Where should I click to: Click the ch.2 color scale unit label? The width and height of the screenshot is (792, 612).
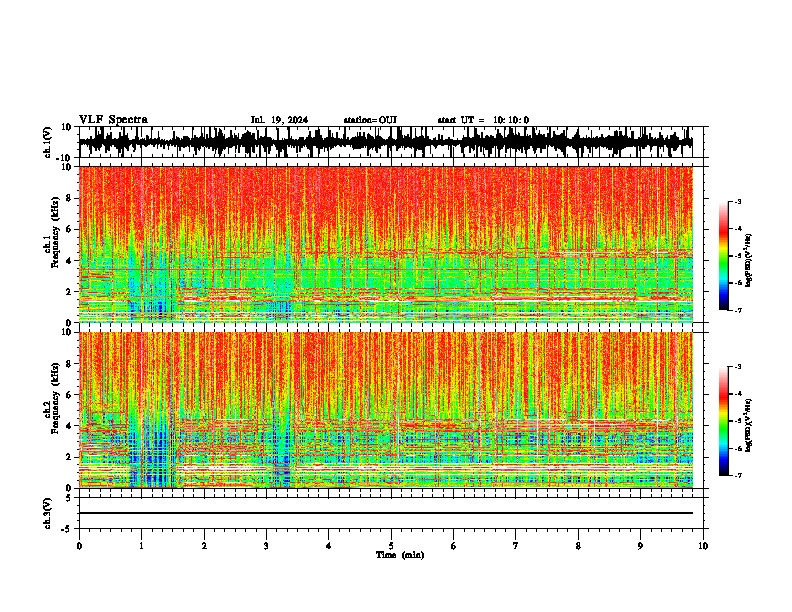coord(749,425)
